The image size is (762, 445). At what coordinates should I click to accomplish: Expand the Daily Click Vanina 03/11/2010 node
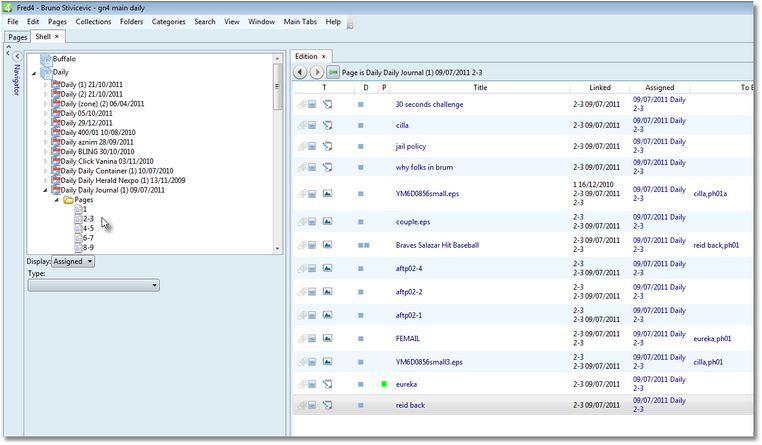point(45,161)
